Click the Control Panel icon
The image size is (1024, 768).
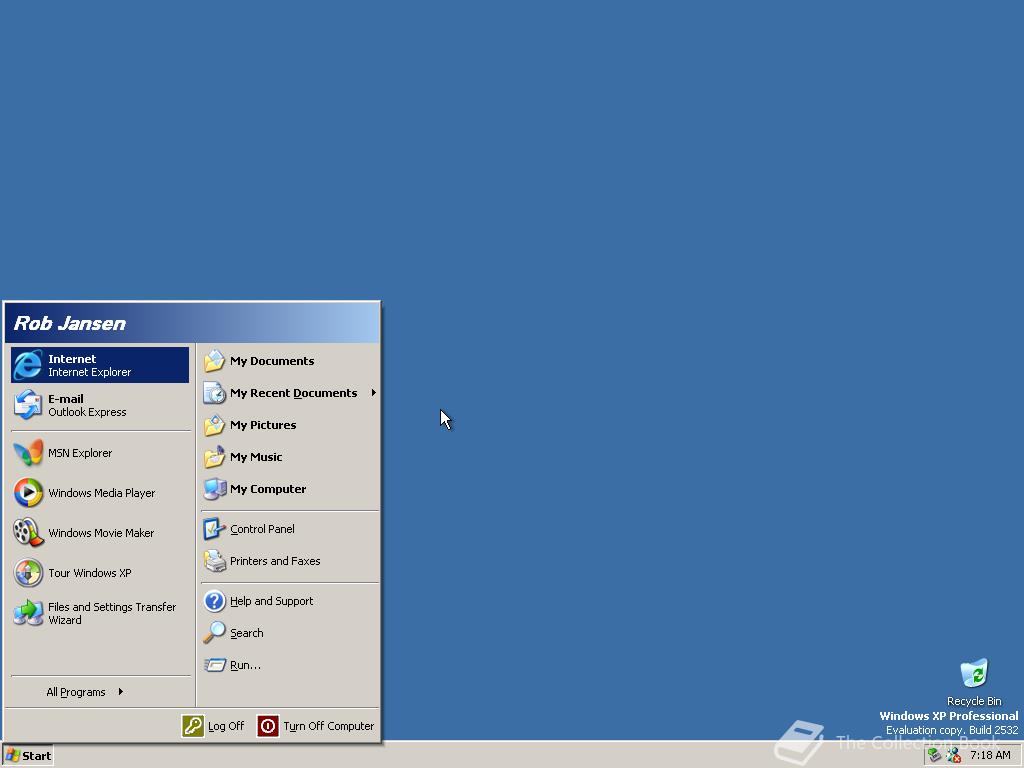pyautogui.click(x=214, y=529)
